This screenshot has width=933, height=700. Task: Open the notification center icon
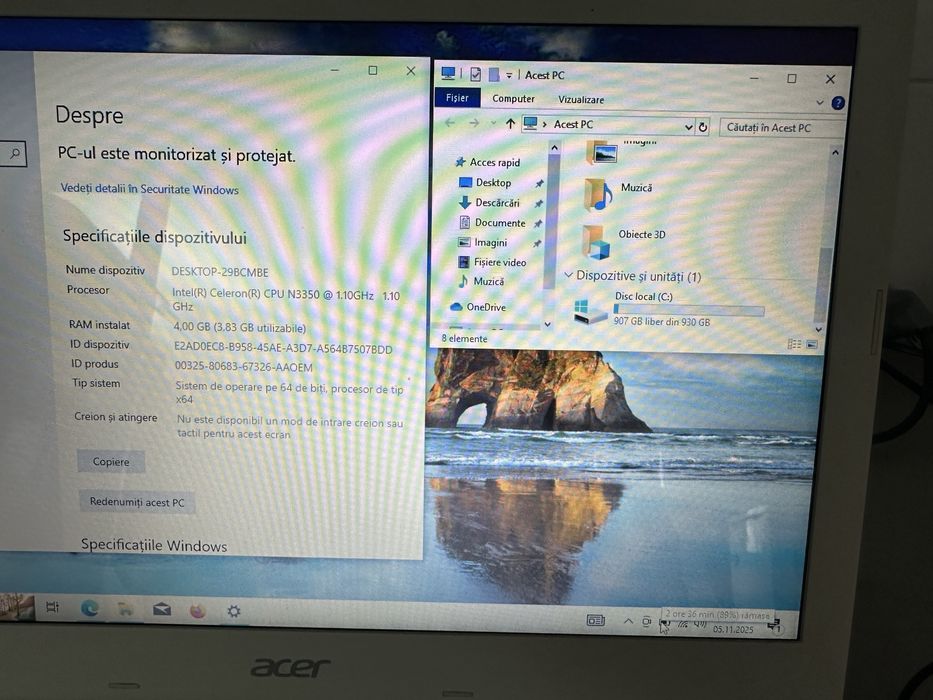pos(774,626)
